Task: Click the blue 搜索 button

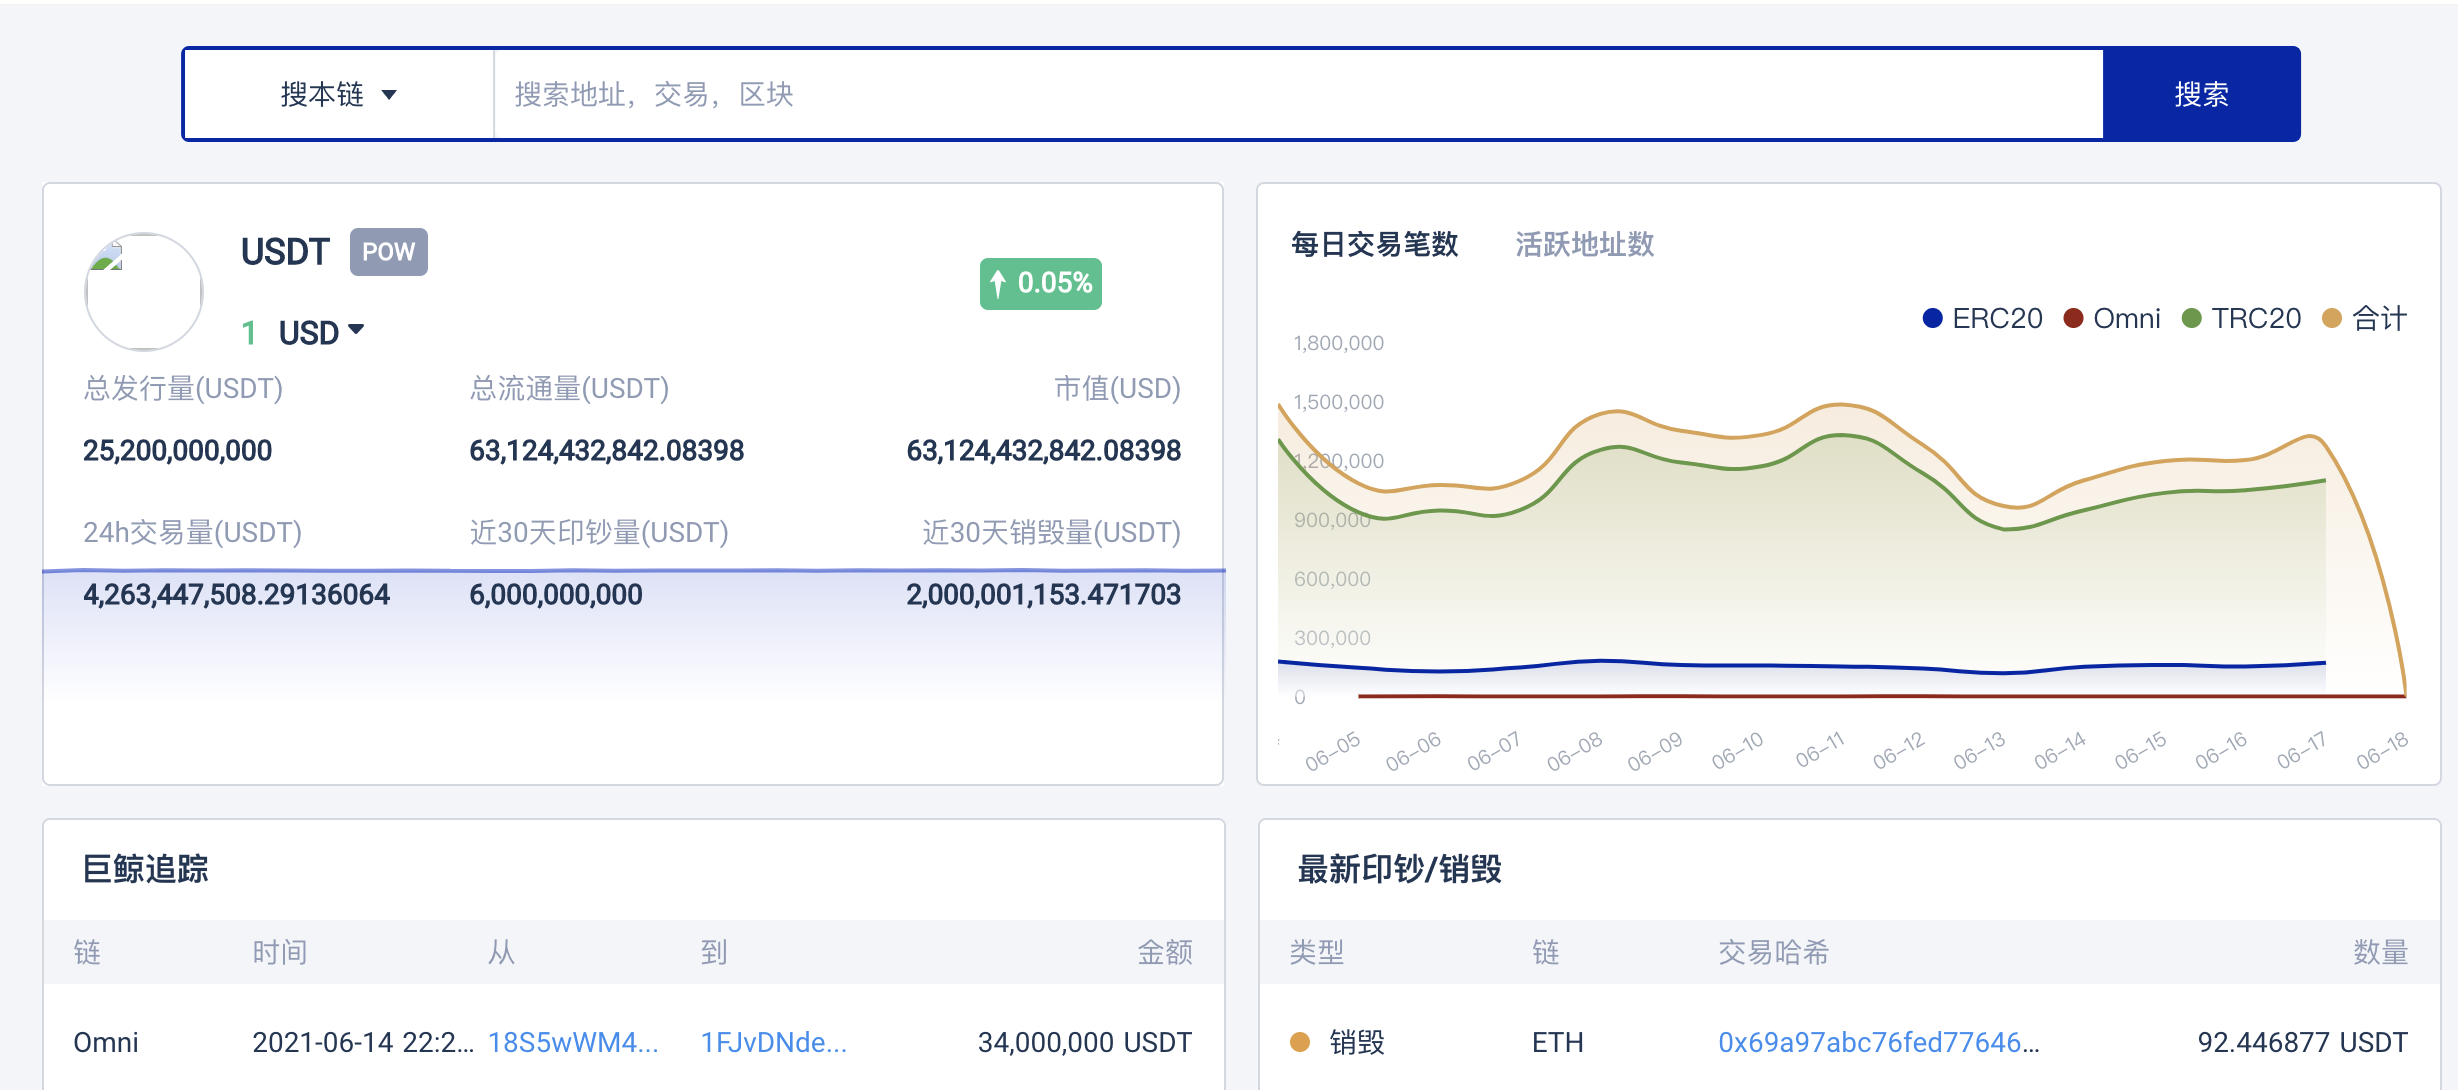Action: tap(2201, 94)
